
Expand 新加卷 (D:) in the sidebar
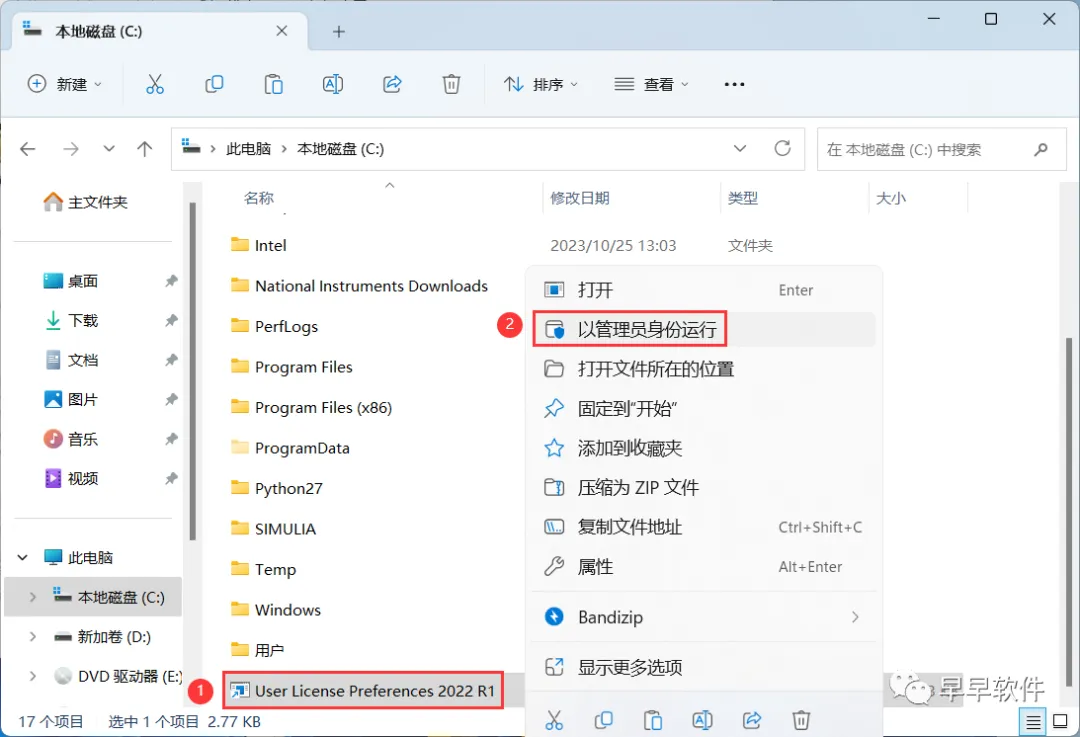click(x=32, y=637)
